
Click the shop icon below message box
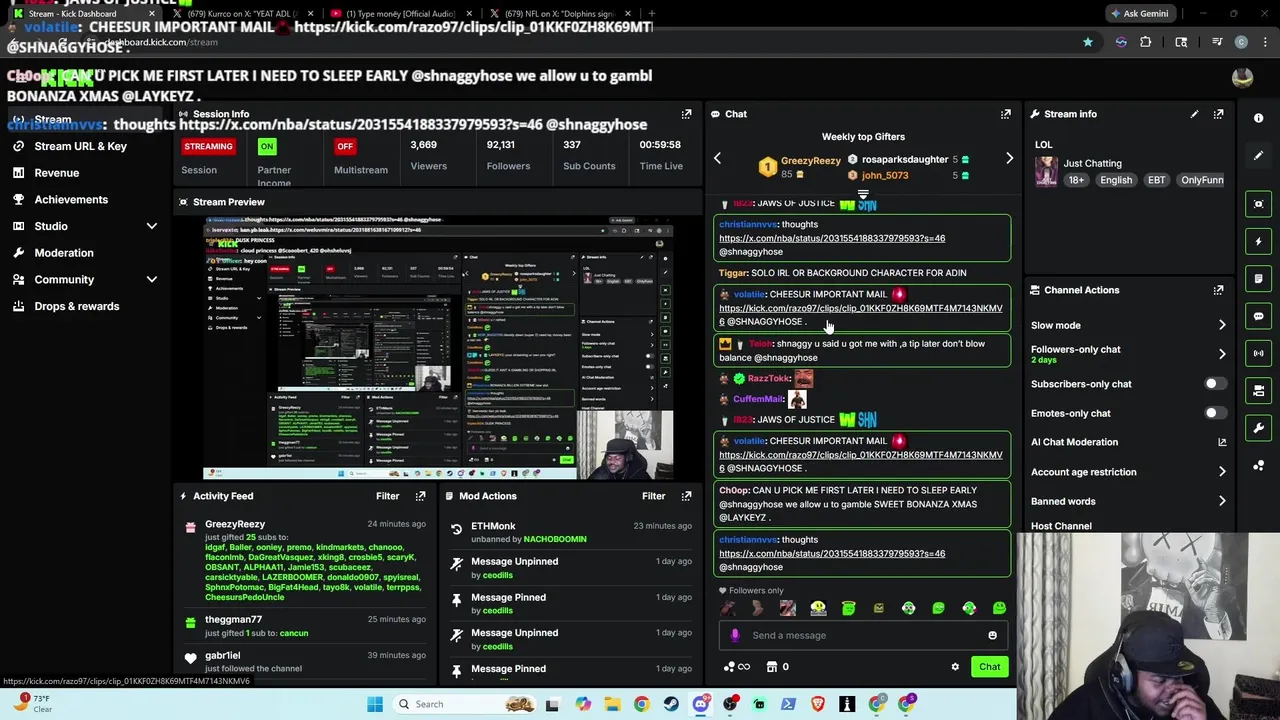coord(772,667)
